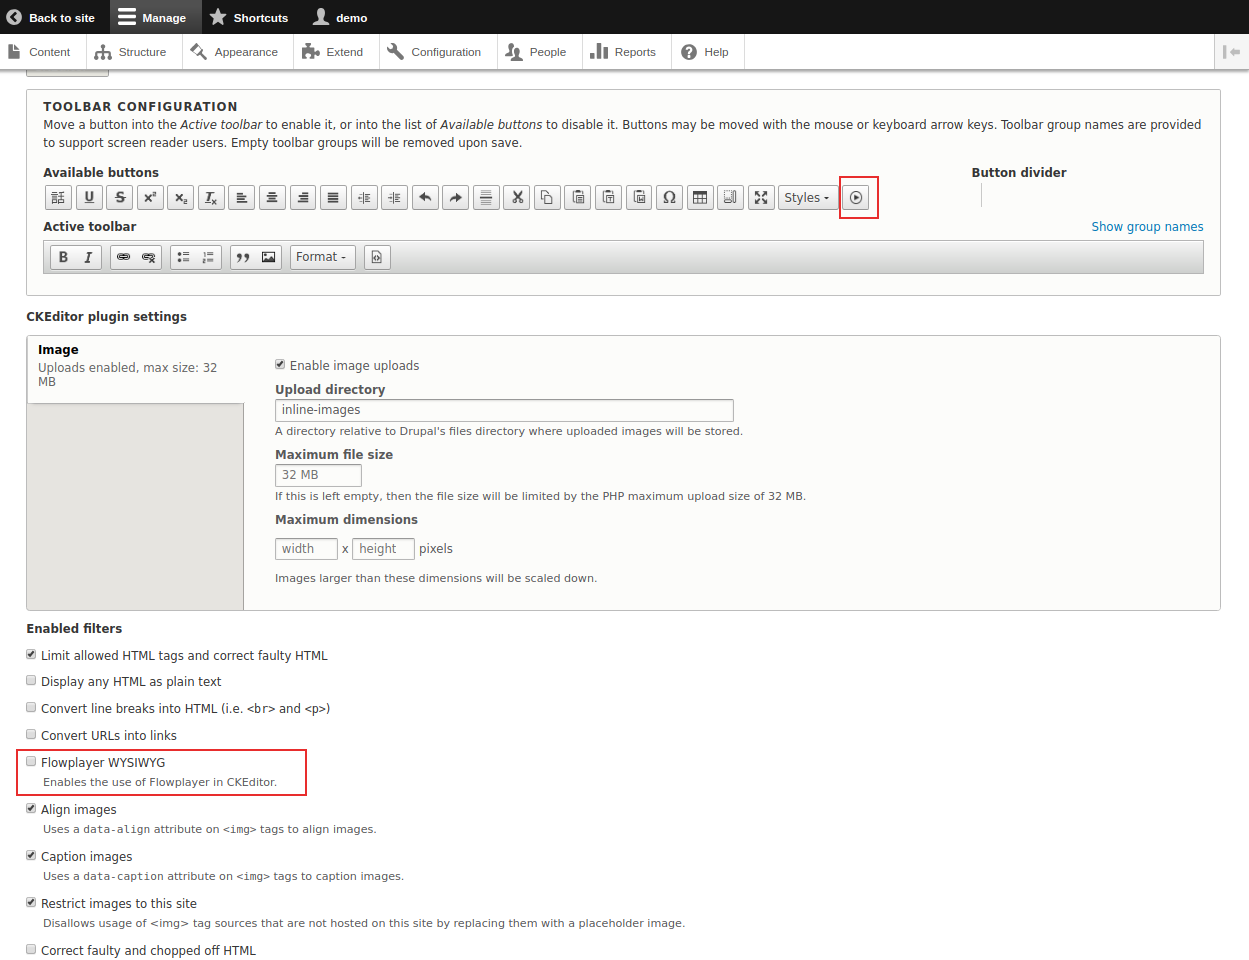The height and width of the screenshot is (960, 1249).
Task: Select the Special character omega button
Action: [669, 198]
